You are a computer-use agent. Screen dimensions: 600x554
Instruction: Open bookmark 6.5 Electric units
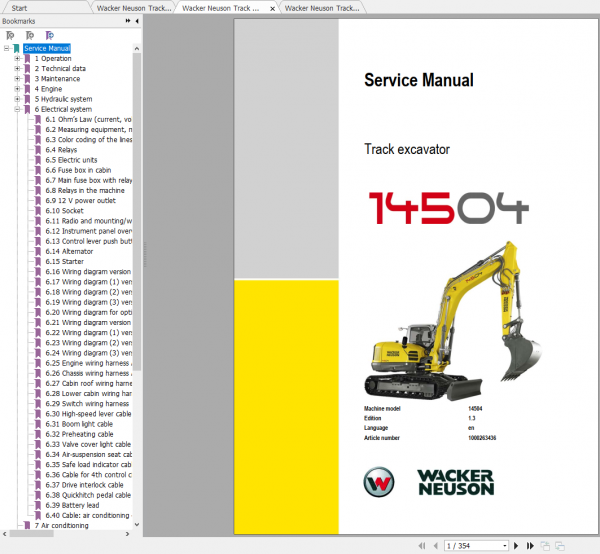pos(71,160)
